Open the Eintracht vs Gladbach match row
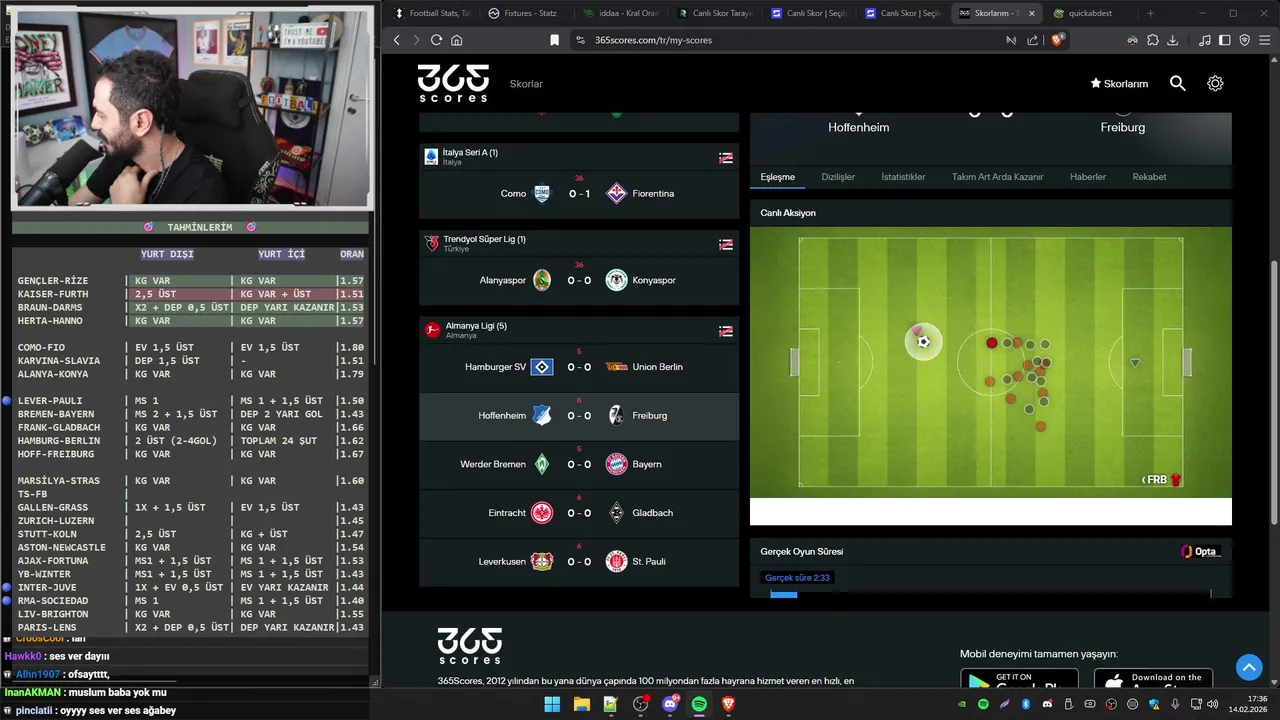1280x720 pixels. click(x=579, y=513)
